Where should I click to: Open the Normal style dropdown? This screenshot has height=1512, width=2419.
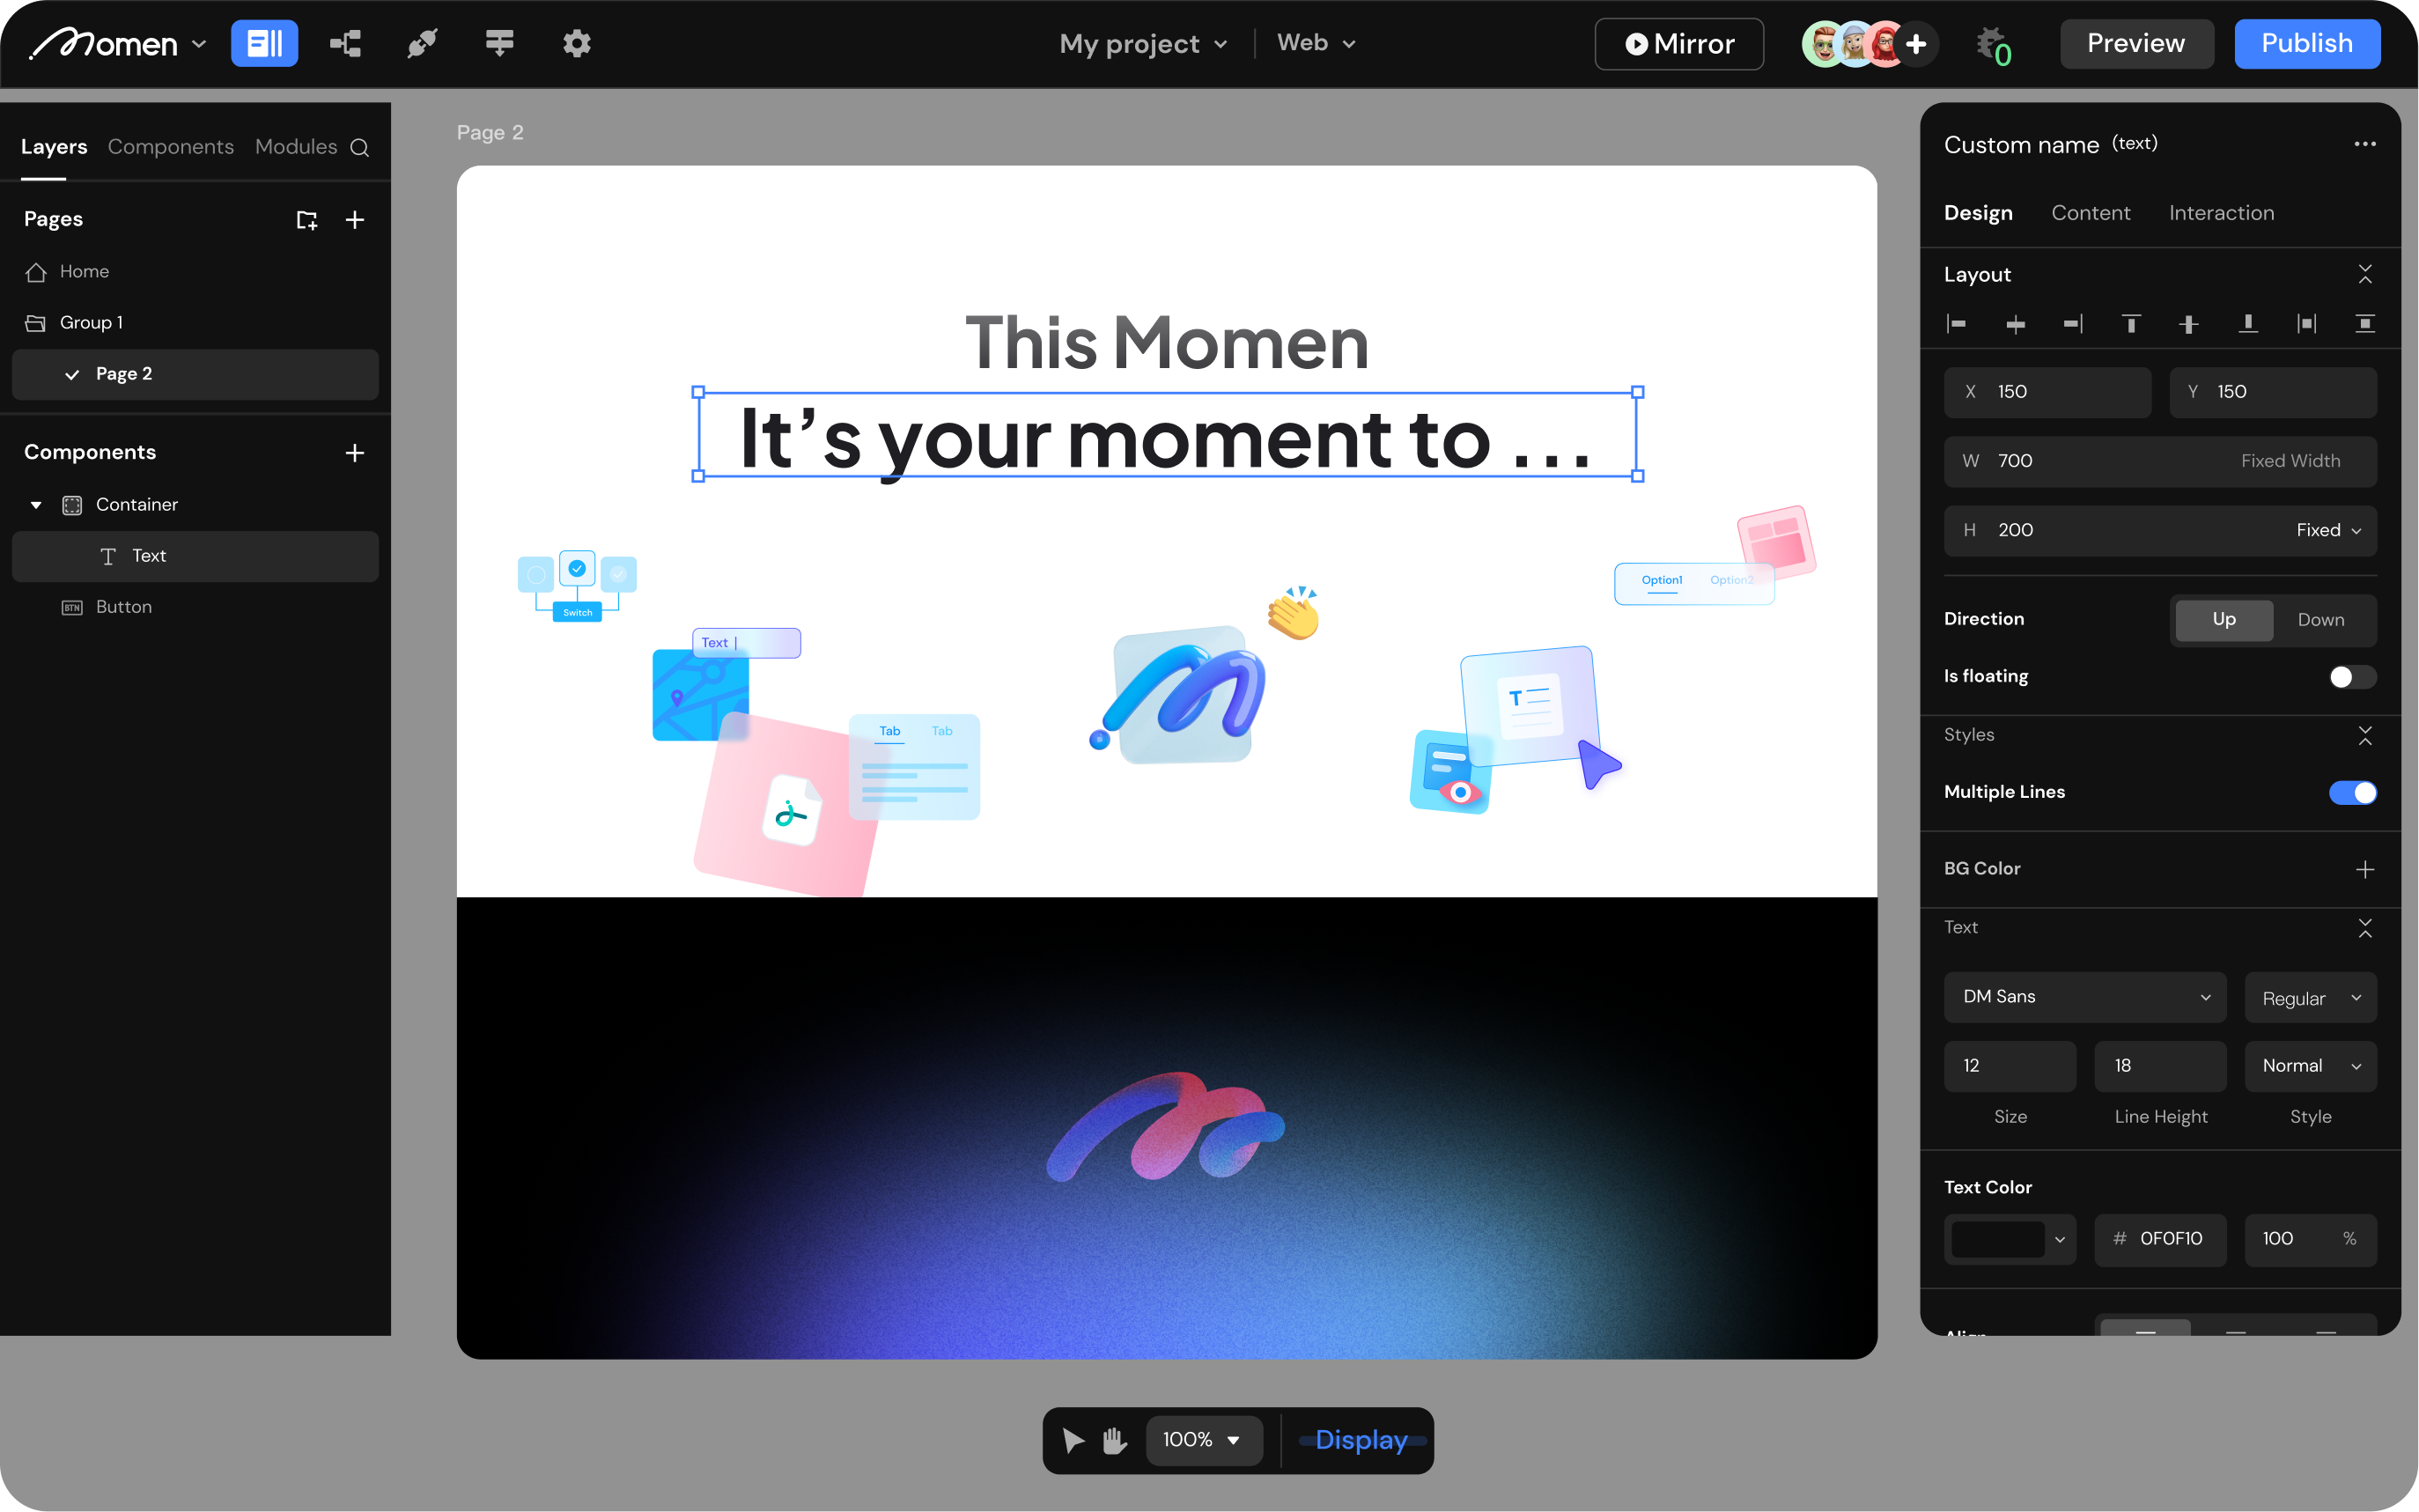tap(2310, 1066)
